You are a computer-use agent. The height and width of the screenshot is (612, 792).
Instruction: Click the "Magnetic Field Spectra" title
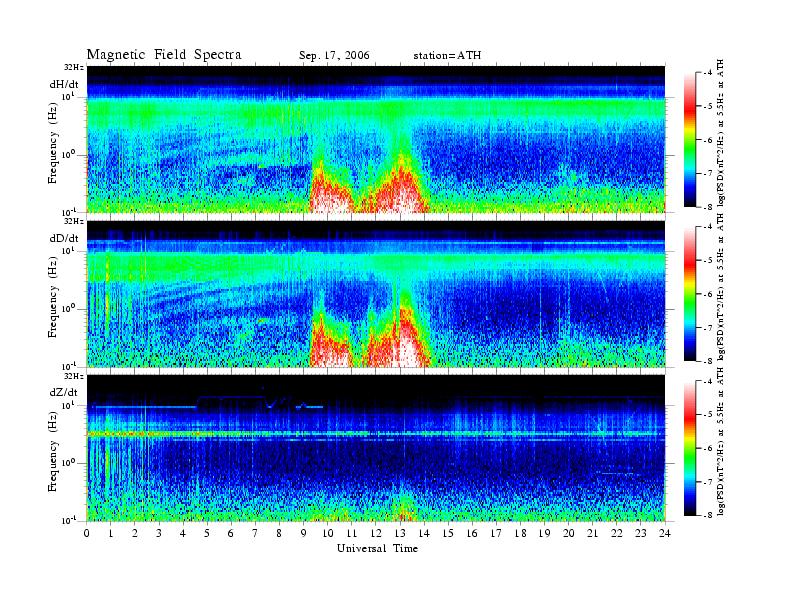(164, 55)
